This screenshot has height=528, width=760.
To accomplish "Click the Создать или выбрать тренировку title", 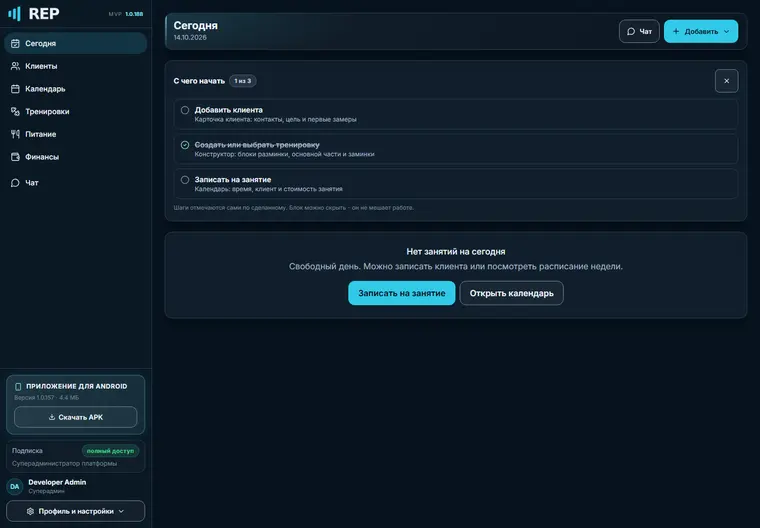I will tap(257, 145).
